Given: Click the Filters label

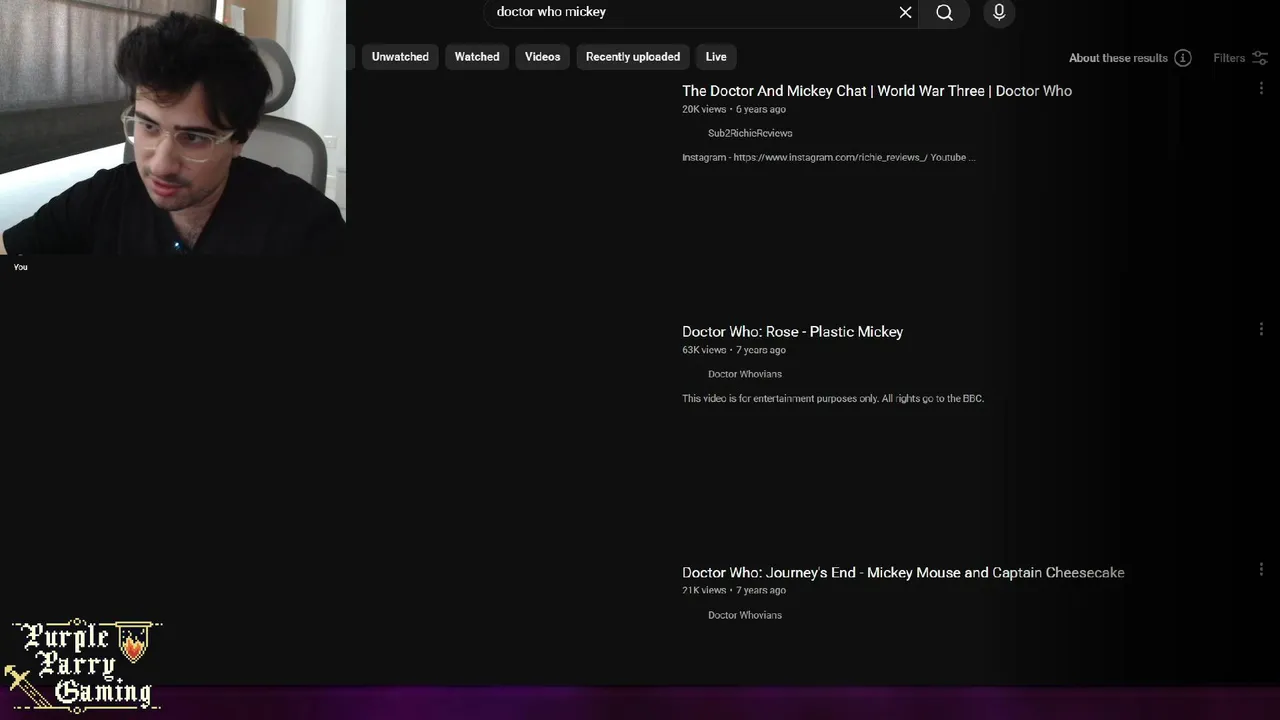Looking at the screenshot, I should click(x=1229, y=58).
